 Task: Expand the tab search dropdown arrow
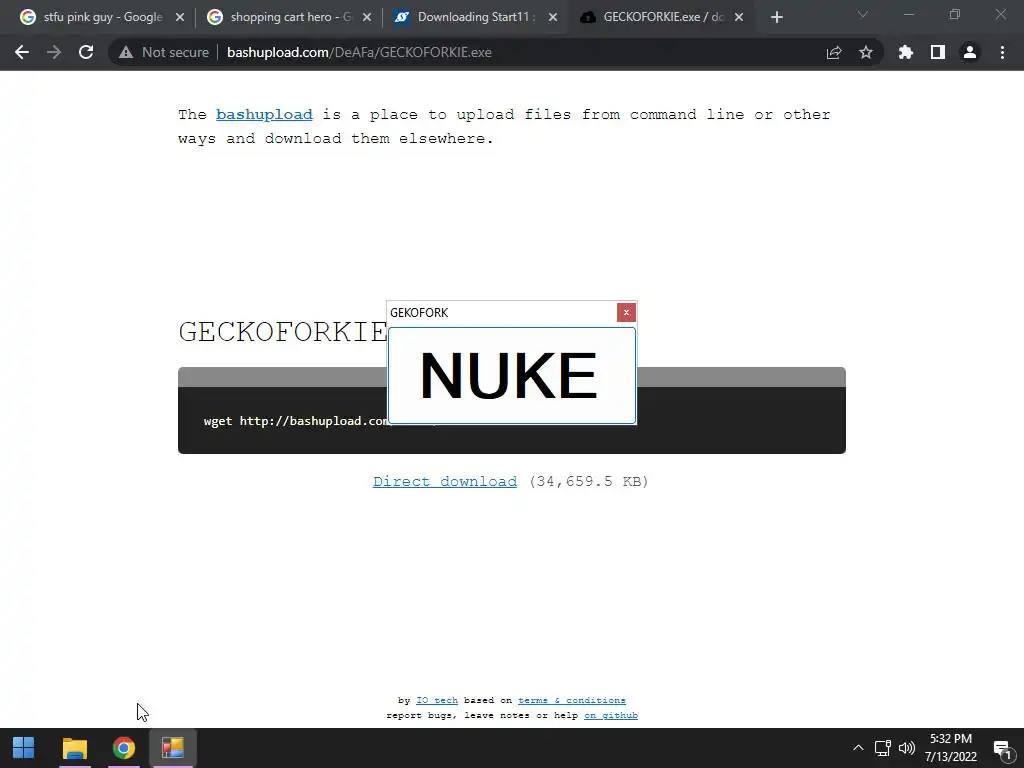pyautogui.click(x=863, y=14)
